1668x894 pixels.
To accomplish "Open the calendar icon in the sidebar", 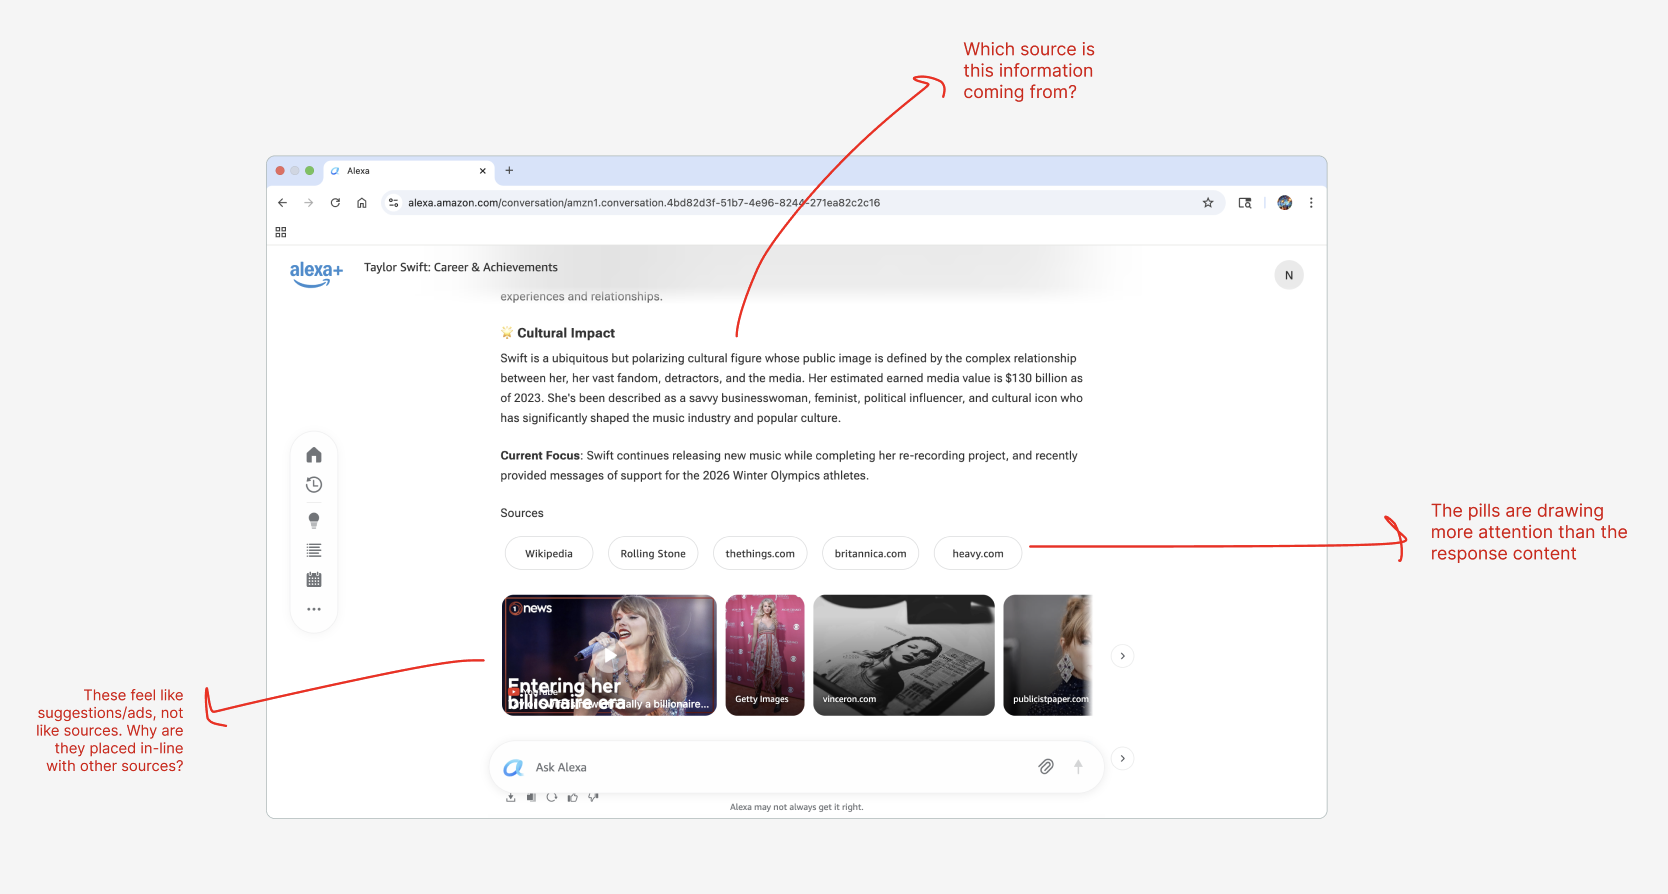I will pyautogui.click(x=314, y=580).
